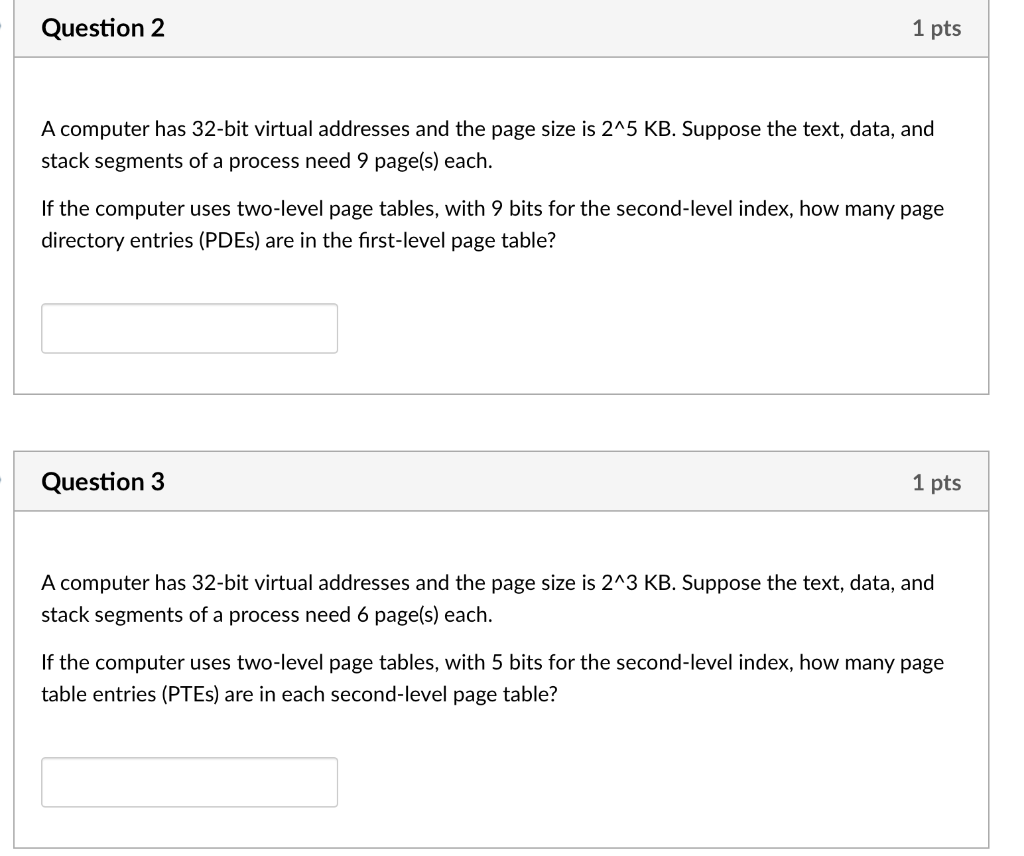Click '9 bits for the second-level index' text
This screenshot has width=1024, height=856.
[x=641, y=209]
